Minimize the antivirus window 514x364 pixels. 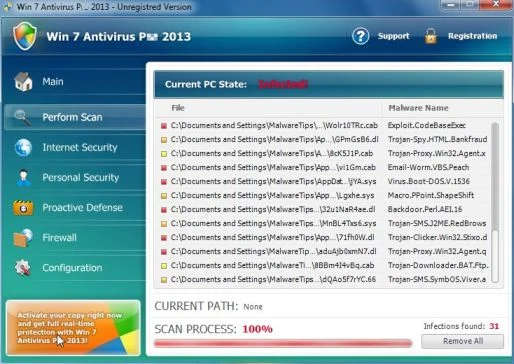[451, 5]
